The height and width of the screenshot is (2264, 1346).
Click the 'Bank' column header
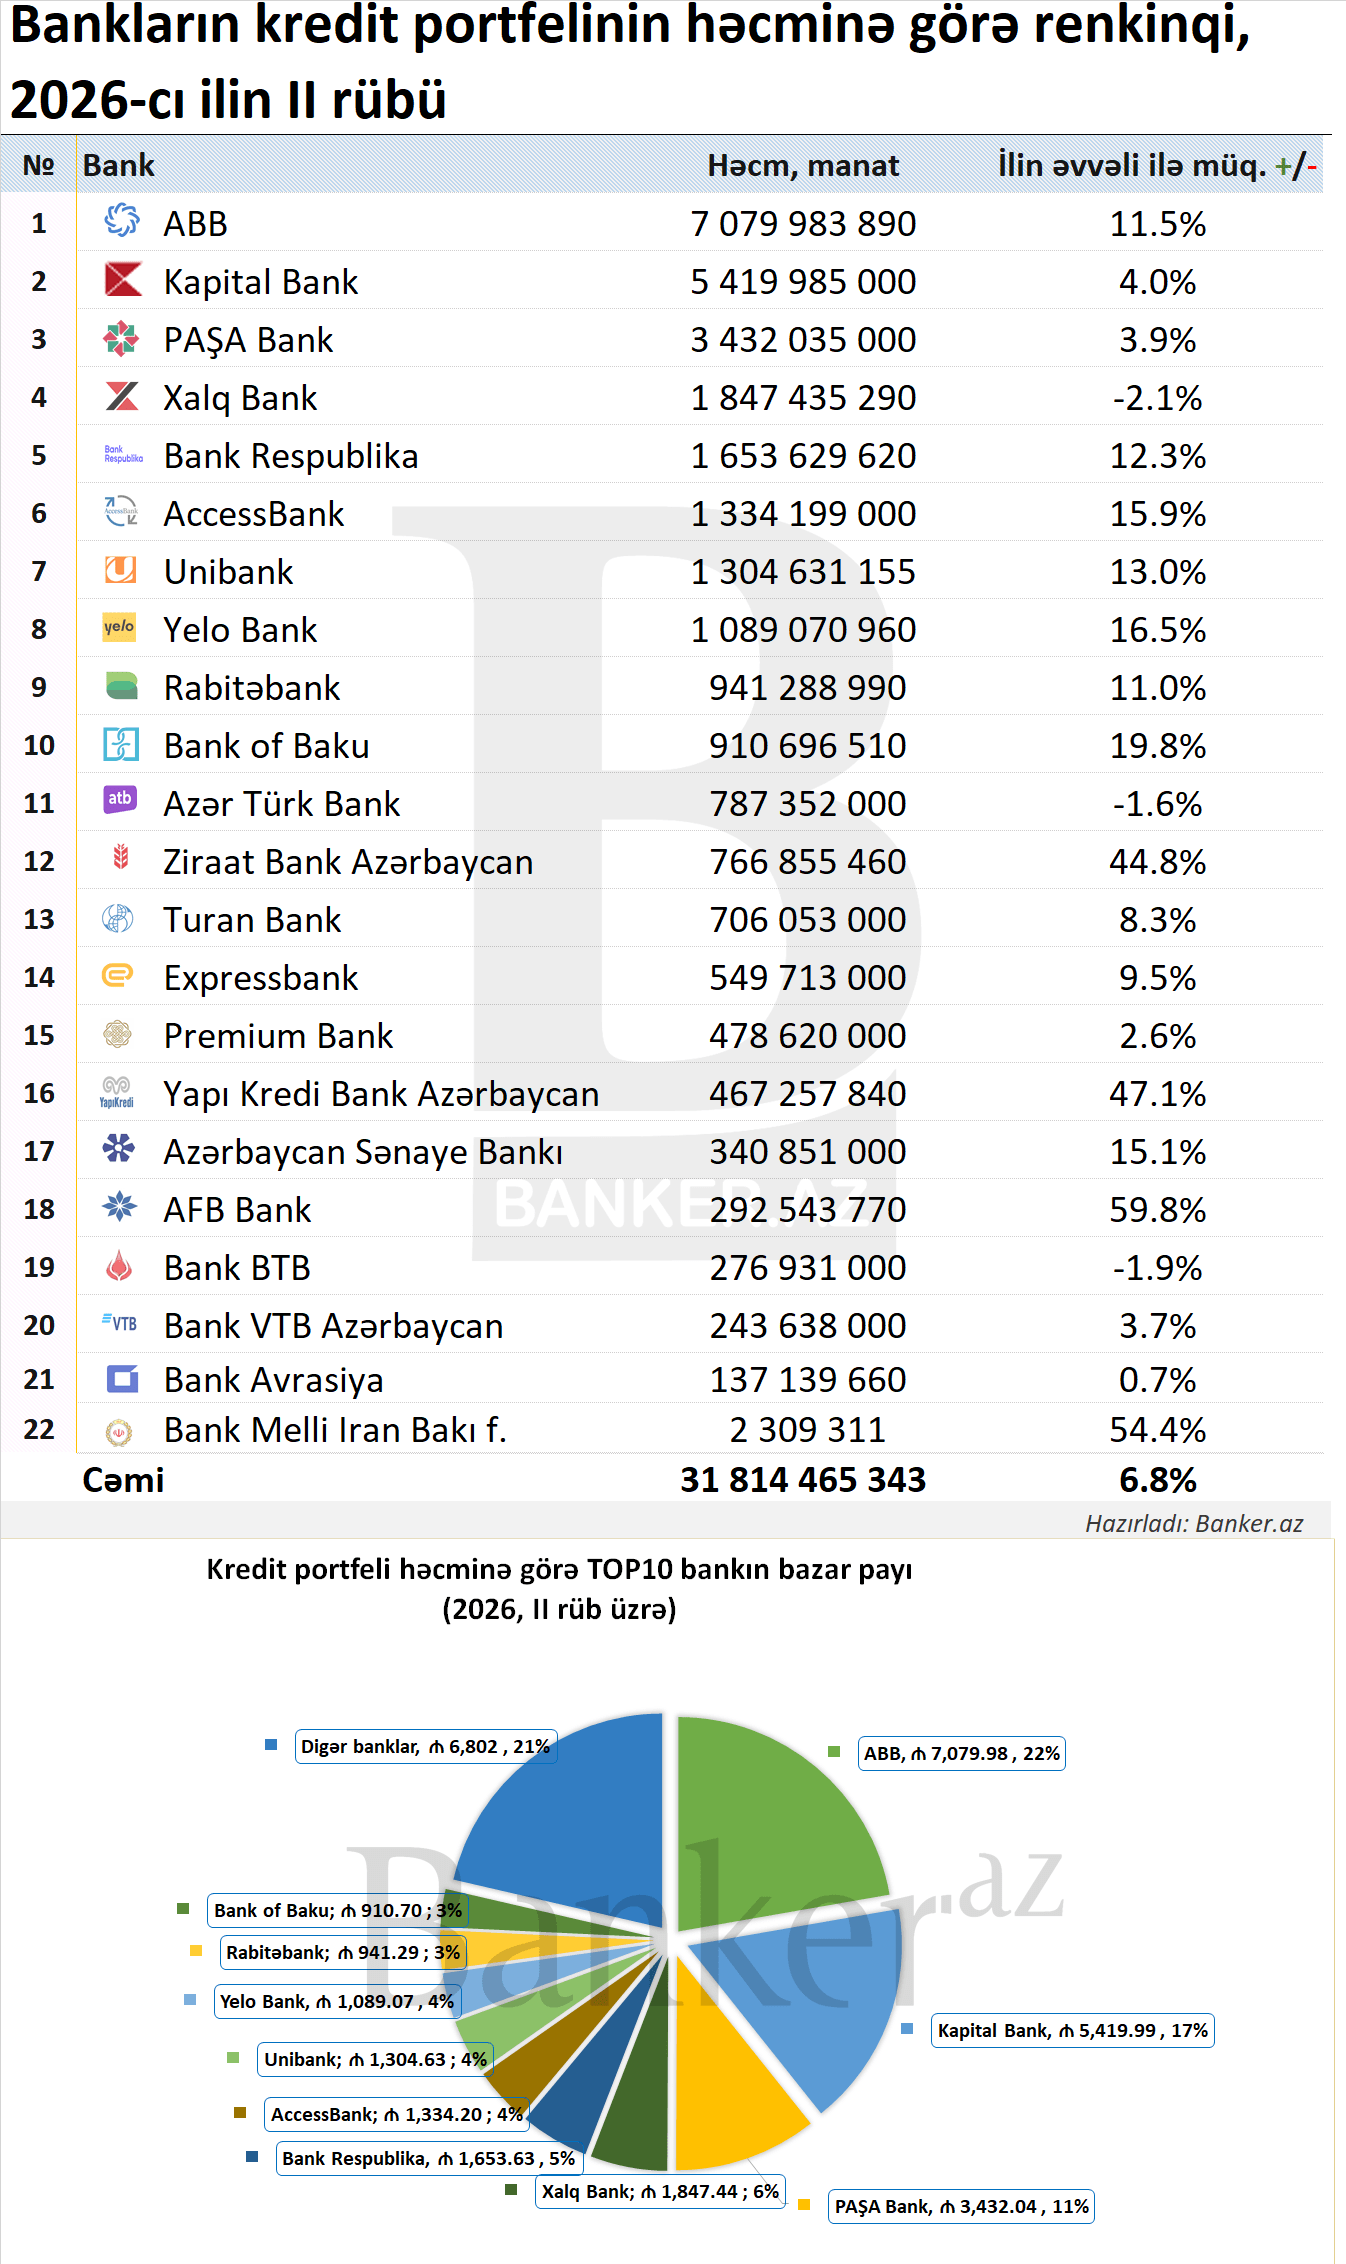pyautogui.click(x=119, y=165)
